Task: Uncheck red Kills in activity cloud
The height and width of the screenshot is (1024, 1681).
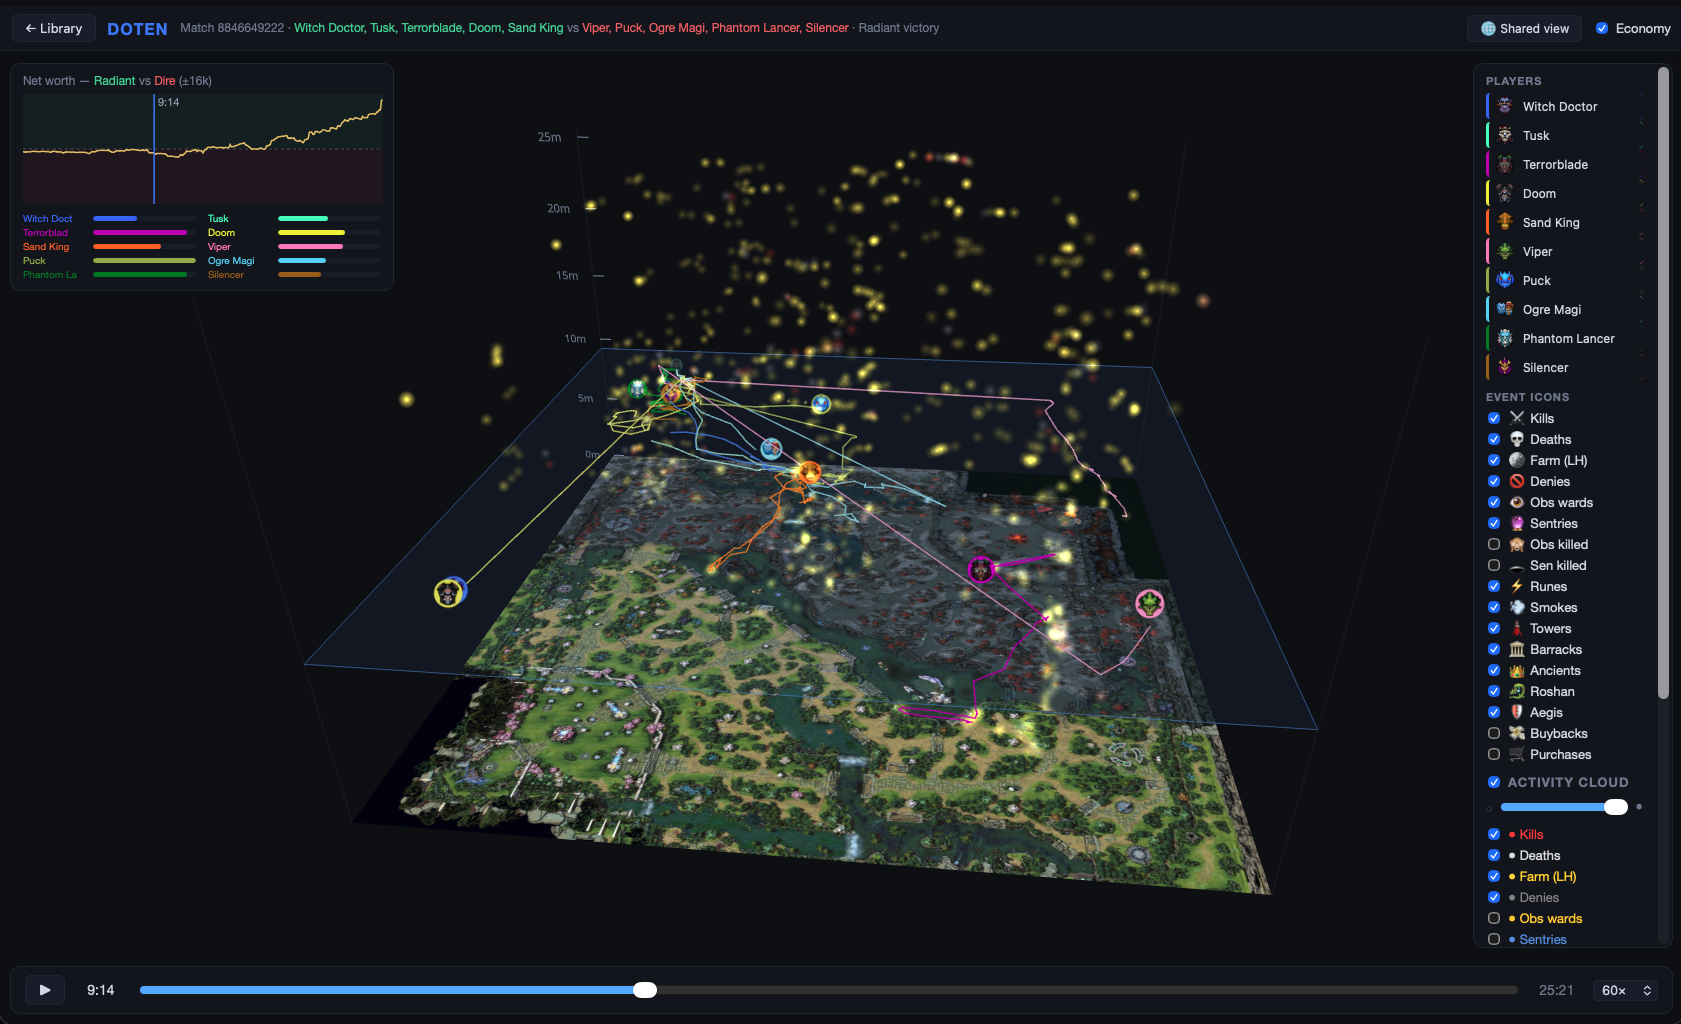Action: 1494,834
